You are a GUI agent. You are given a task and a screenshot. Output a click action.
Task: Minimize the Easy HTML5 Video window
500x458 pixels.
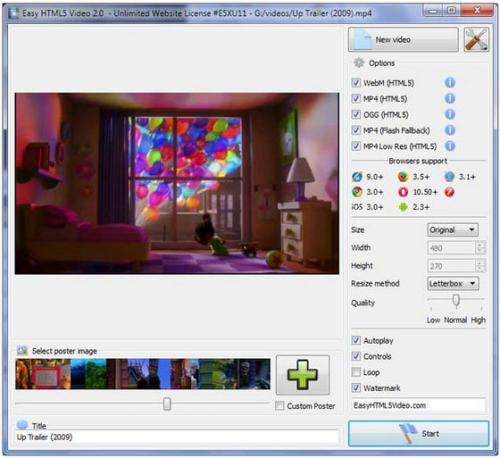(433, 11)
